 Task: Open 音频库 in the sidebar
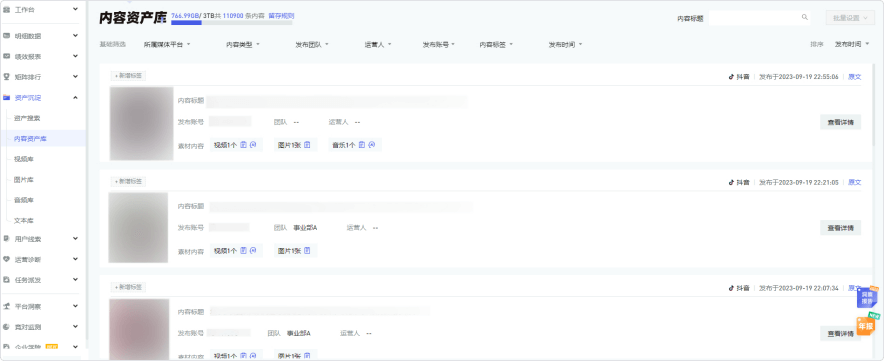click(x=24, y=200)
